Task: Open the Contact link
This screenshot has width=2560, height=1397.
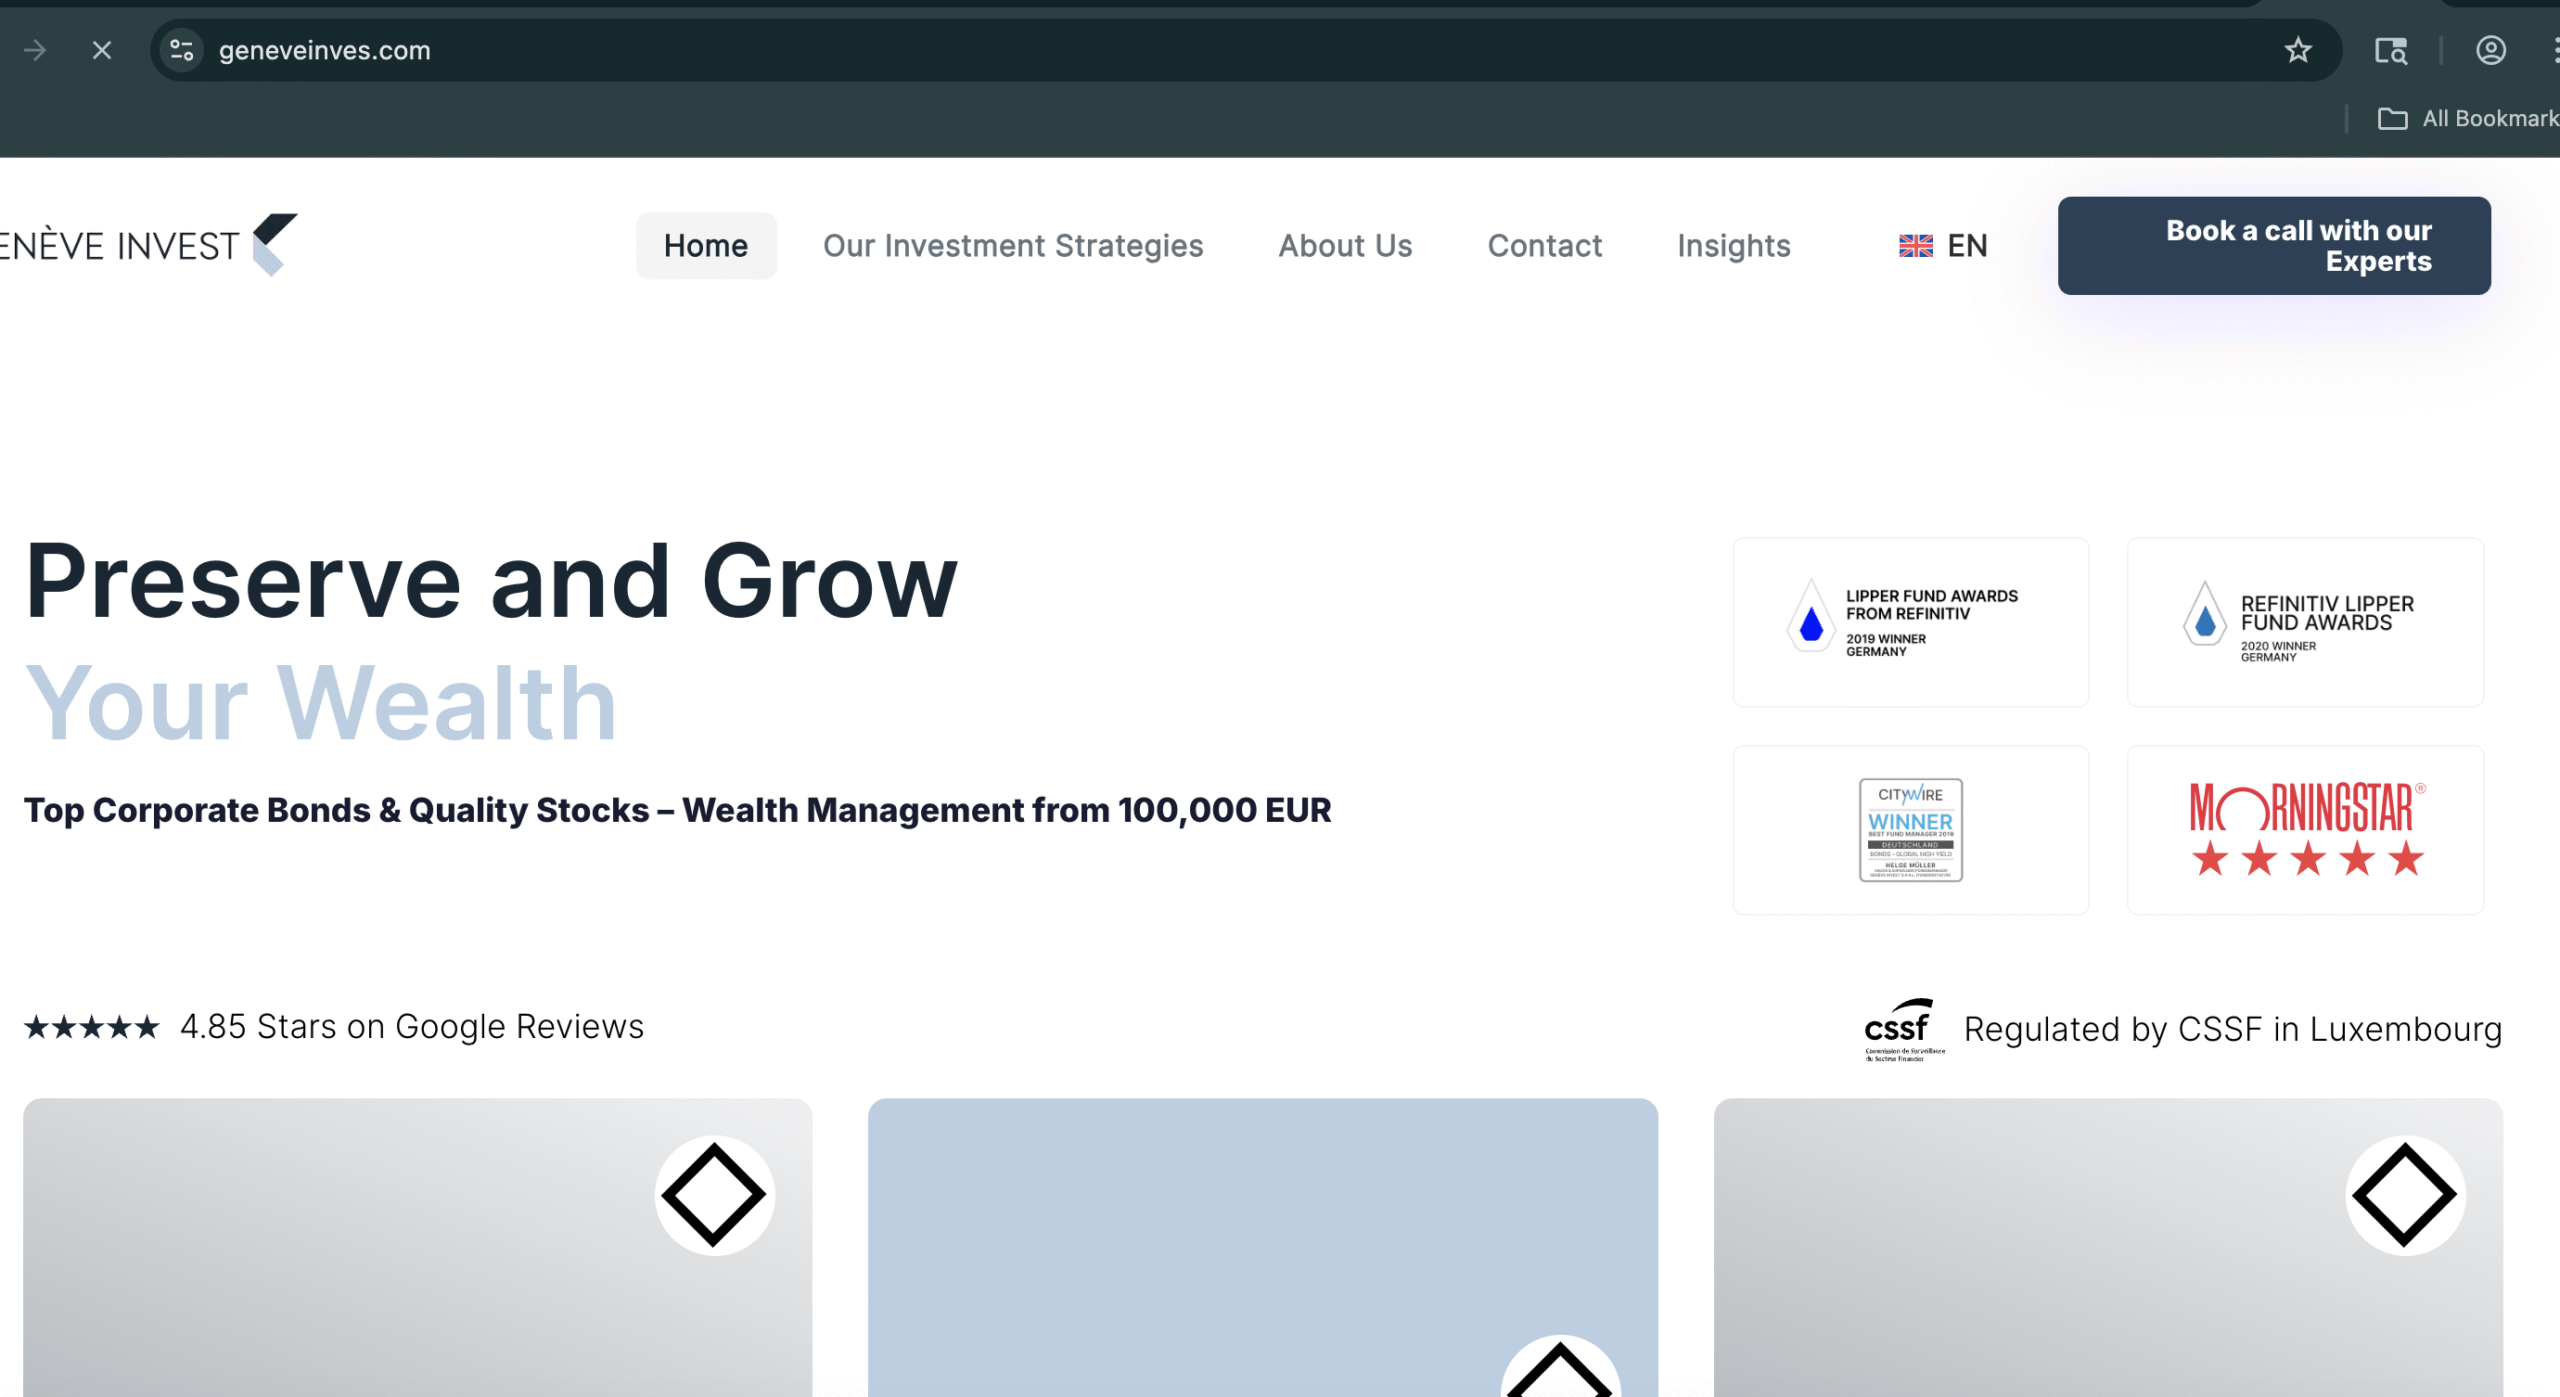Action: [x=1544, y=246]
